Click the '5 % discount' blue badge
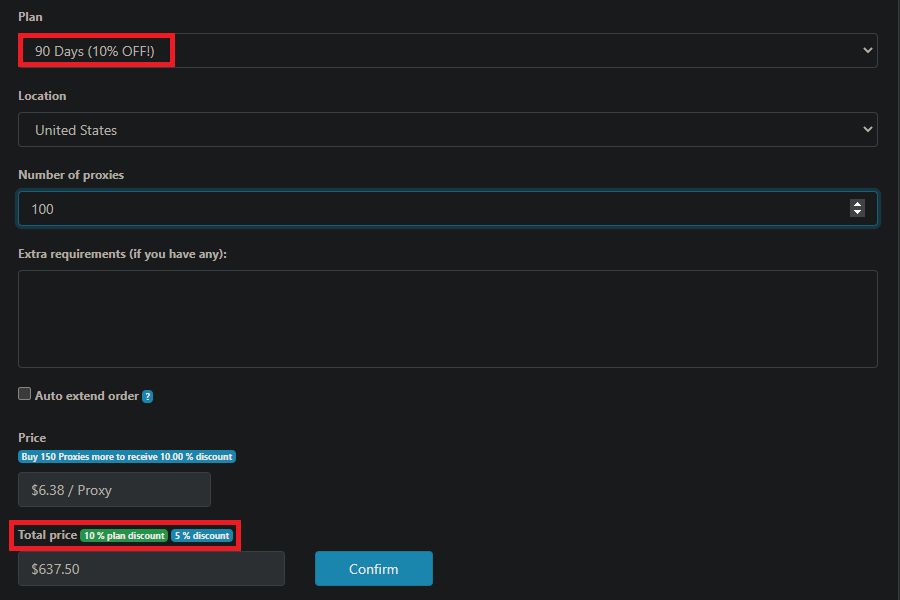 pos(202,536)
